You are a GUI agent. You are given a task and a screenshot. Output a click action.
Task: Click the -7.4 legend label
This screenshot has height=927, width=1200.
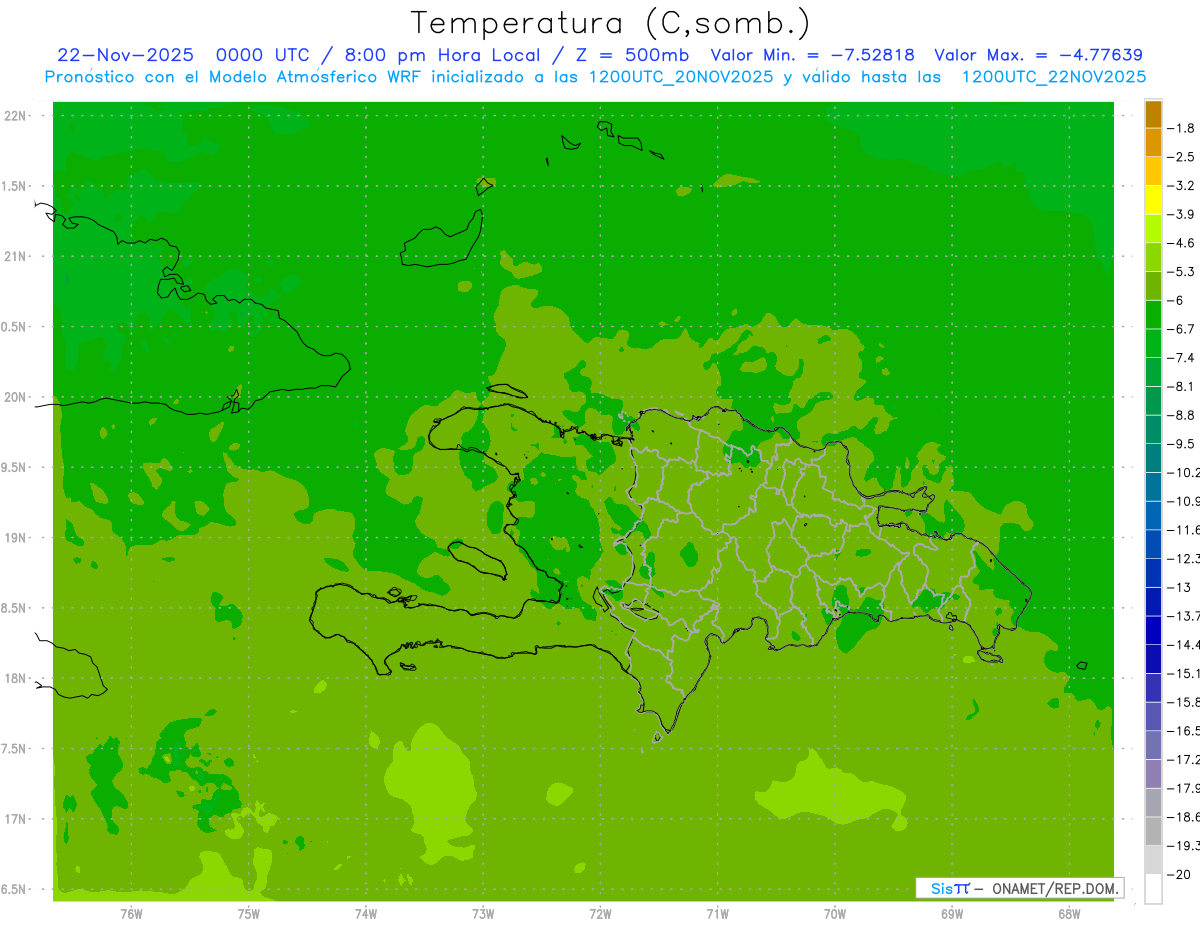pos(1180,358)
